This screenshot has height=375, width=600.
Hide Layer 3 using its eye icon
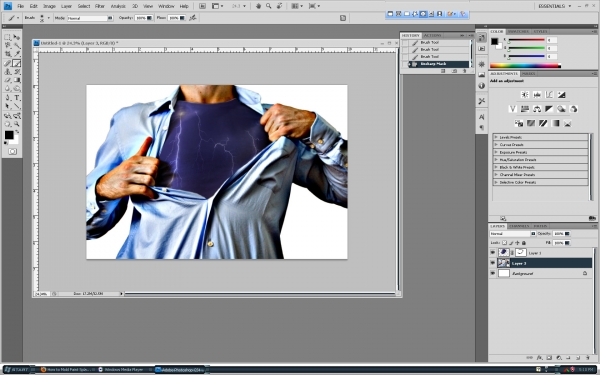click(x=492, y=263)
